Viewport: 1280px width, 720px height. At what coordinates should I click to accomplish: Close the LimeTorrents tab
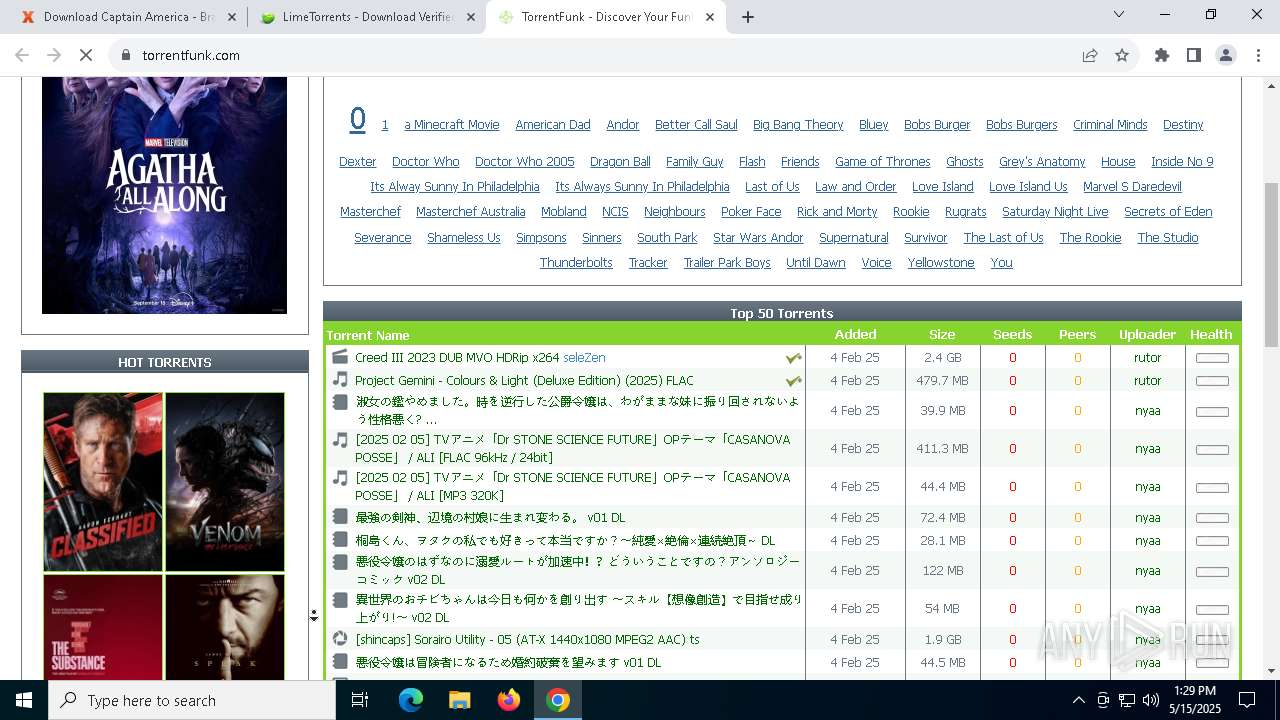(470, 17)
